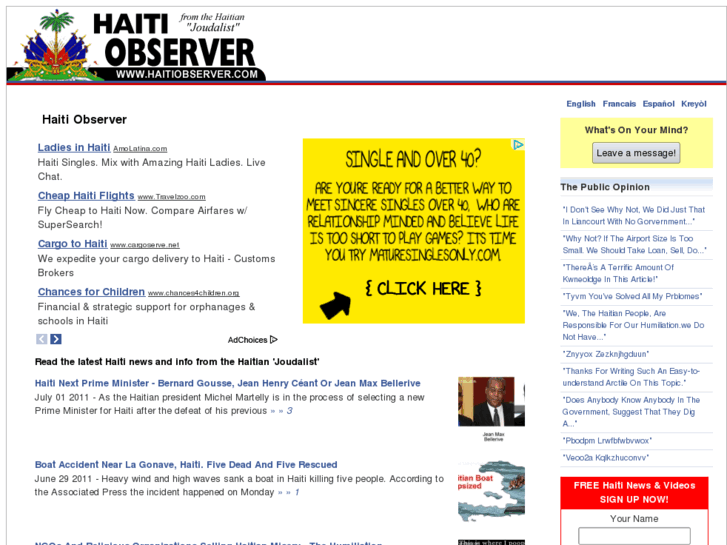Click the ad info icon on yellow banner

[518, 145]
